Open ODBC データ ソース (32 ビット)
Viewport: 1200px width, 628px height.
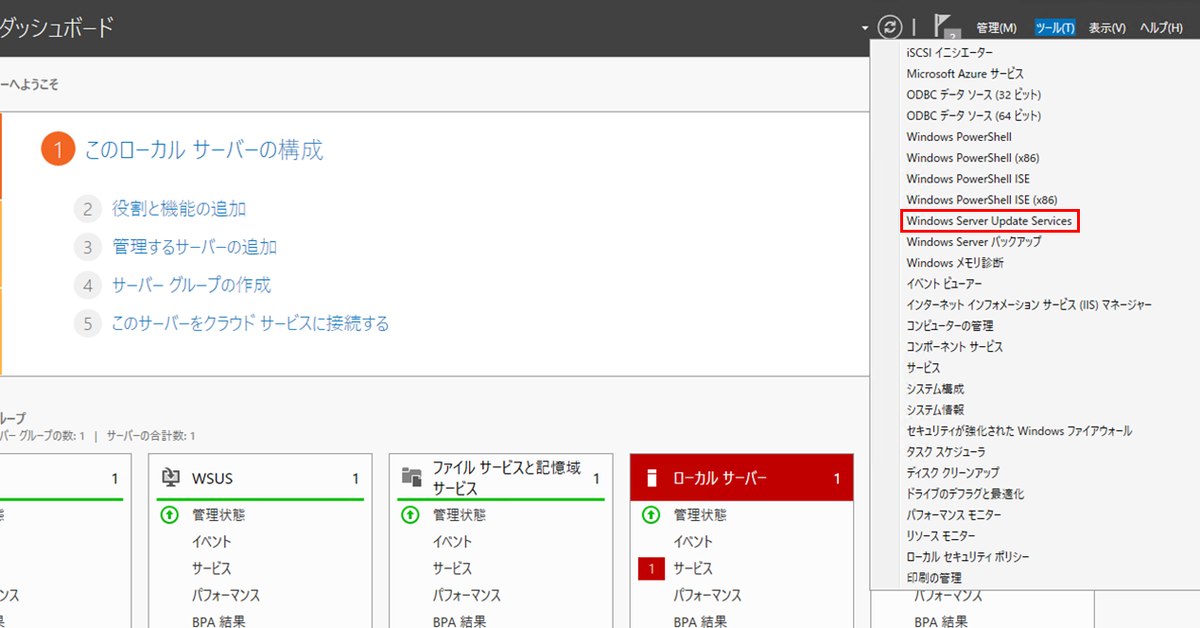(974, 94)
